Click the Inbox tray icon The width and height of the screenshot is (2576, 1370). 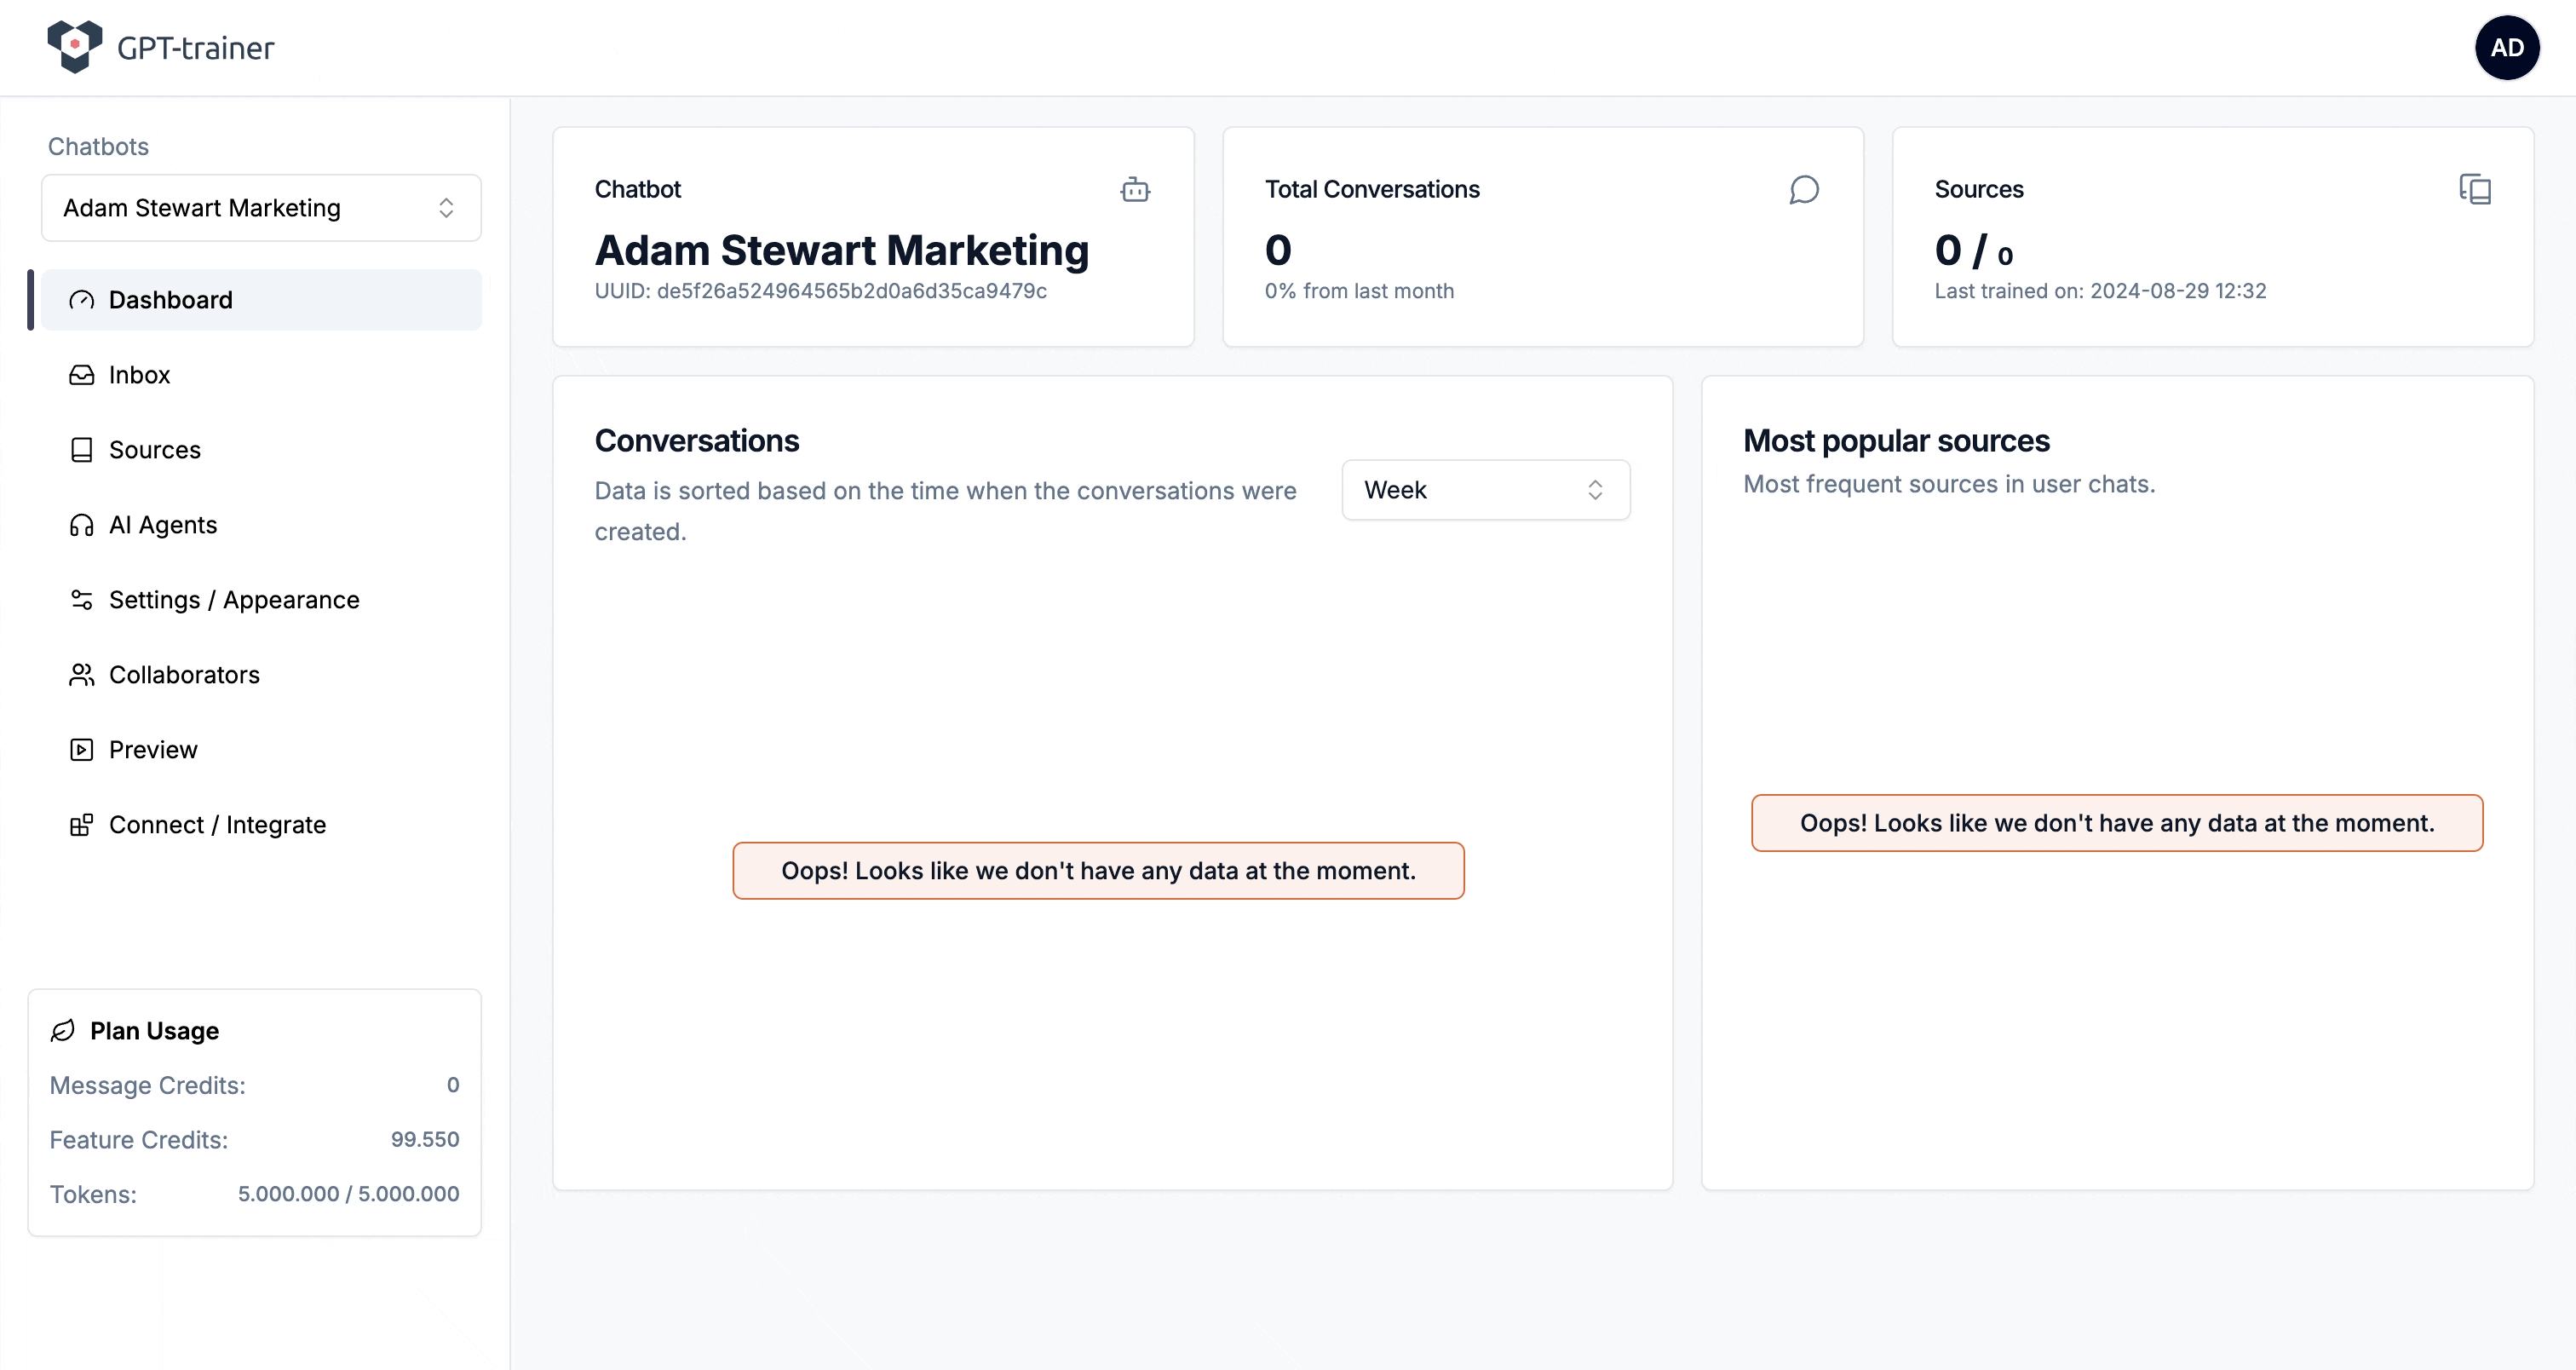pos(81,375)
